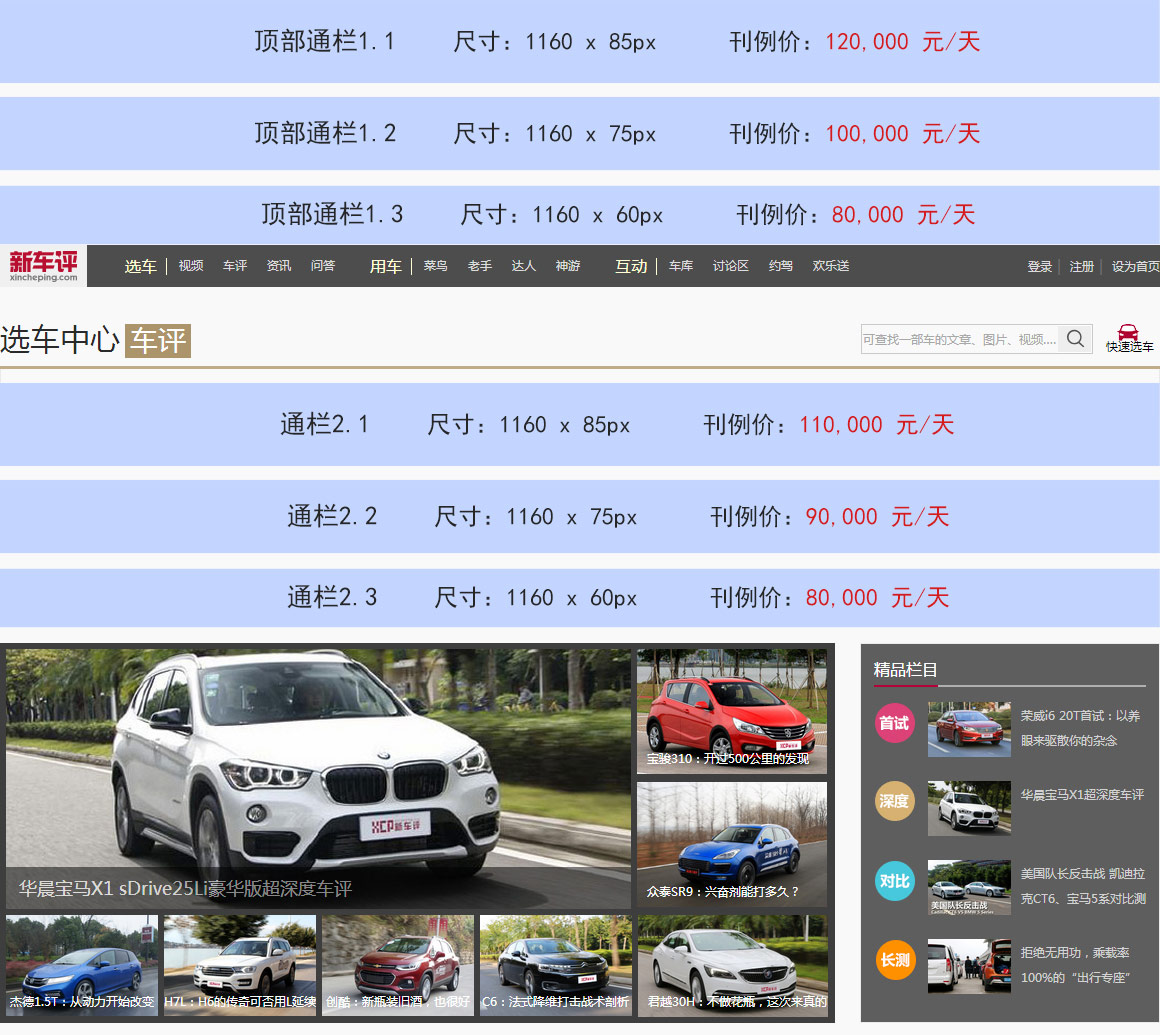Click the 选车中心 heading

[60, 340]
